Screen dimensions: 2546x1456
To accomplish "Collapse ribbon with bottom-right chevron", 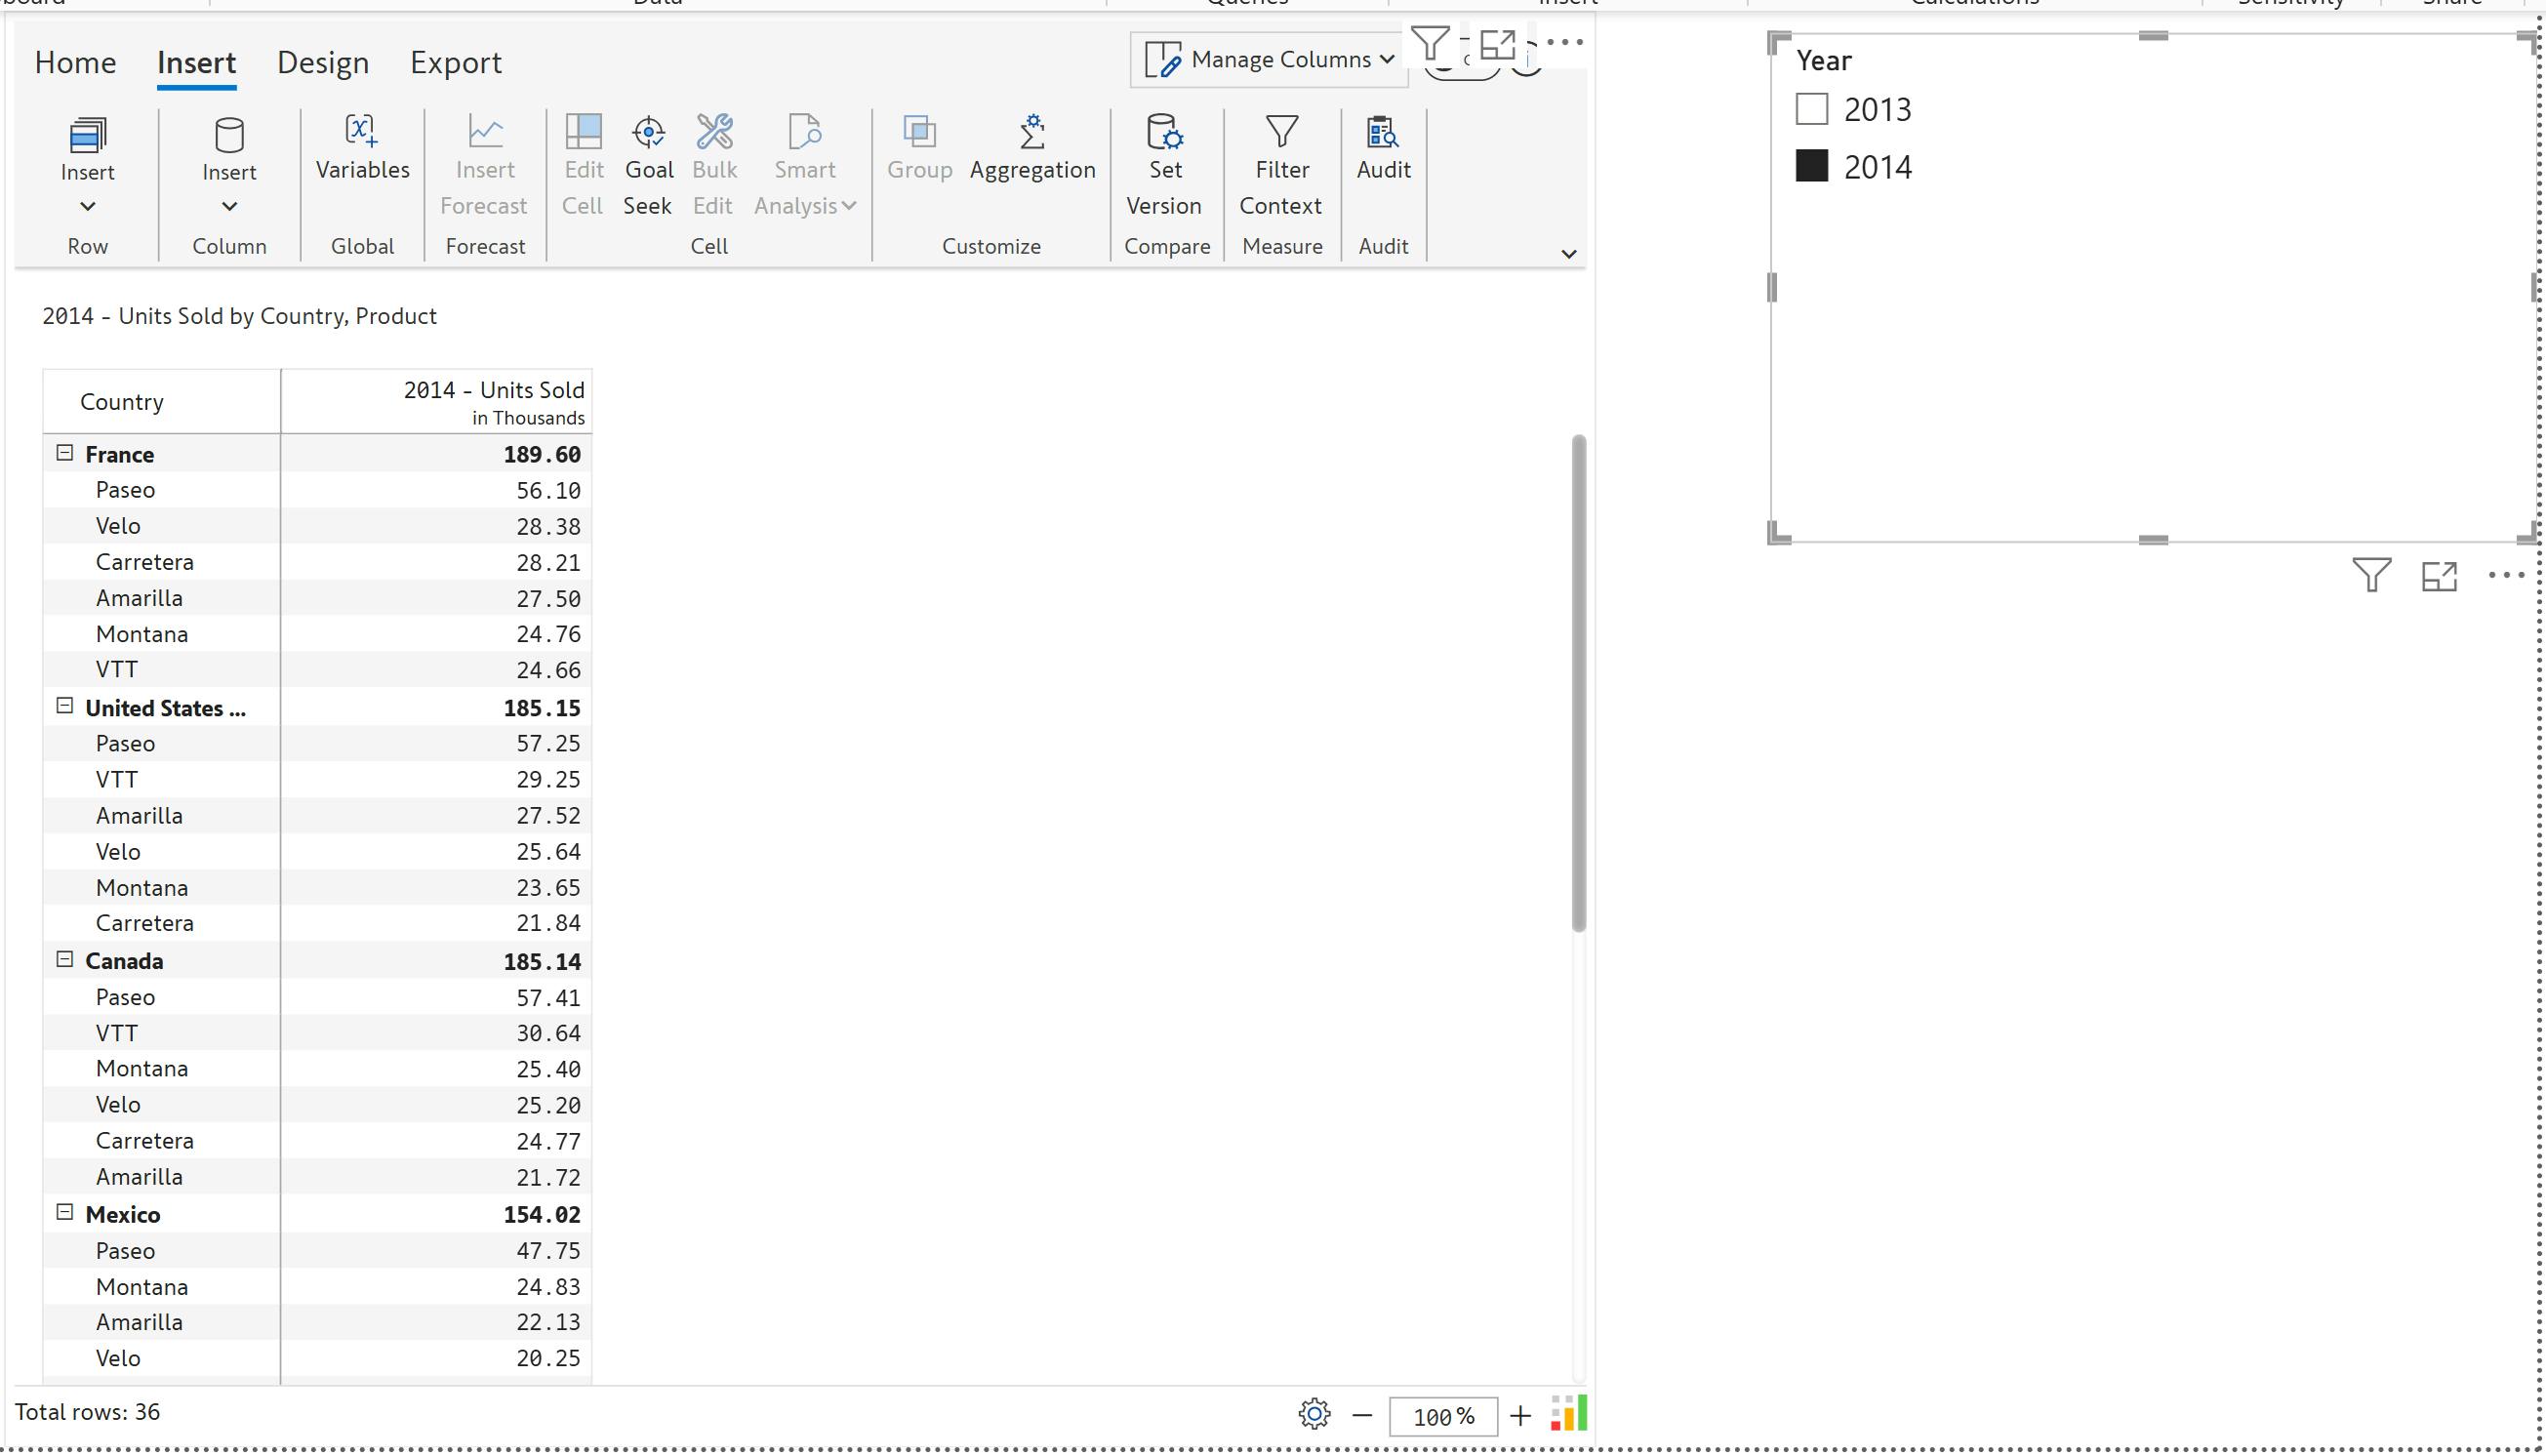I will (x=1568, y=254).
